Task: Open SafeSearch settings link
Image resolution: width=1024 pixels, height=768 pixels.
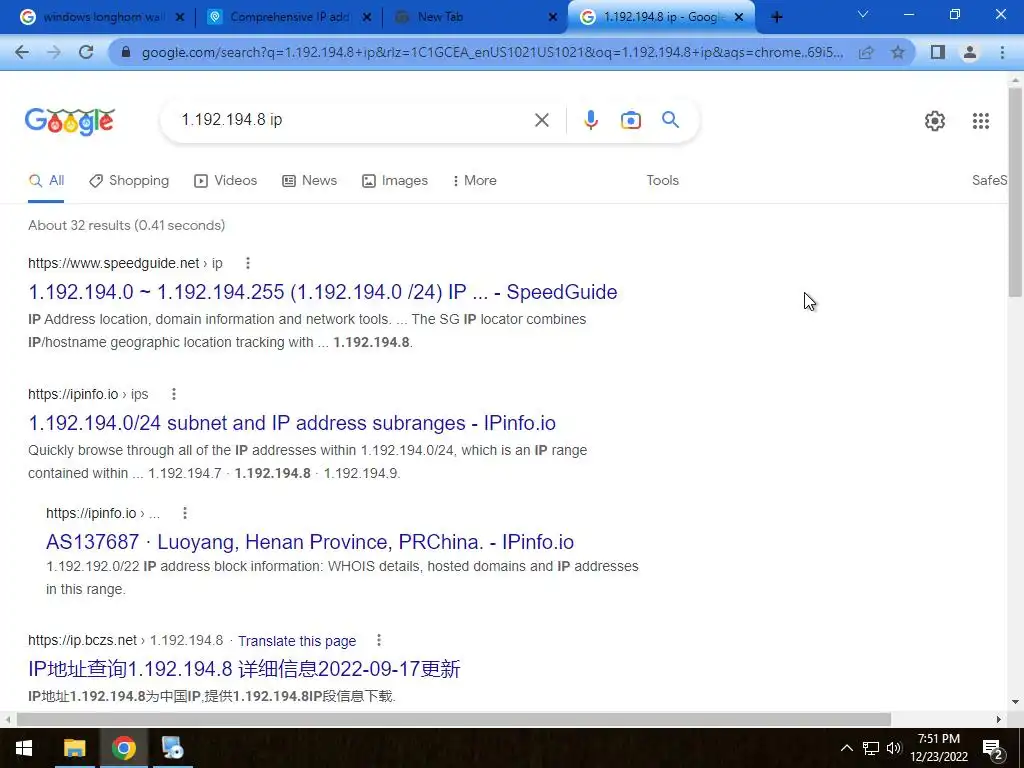Action: (x=989, y=181)
